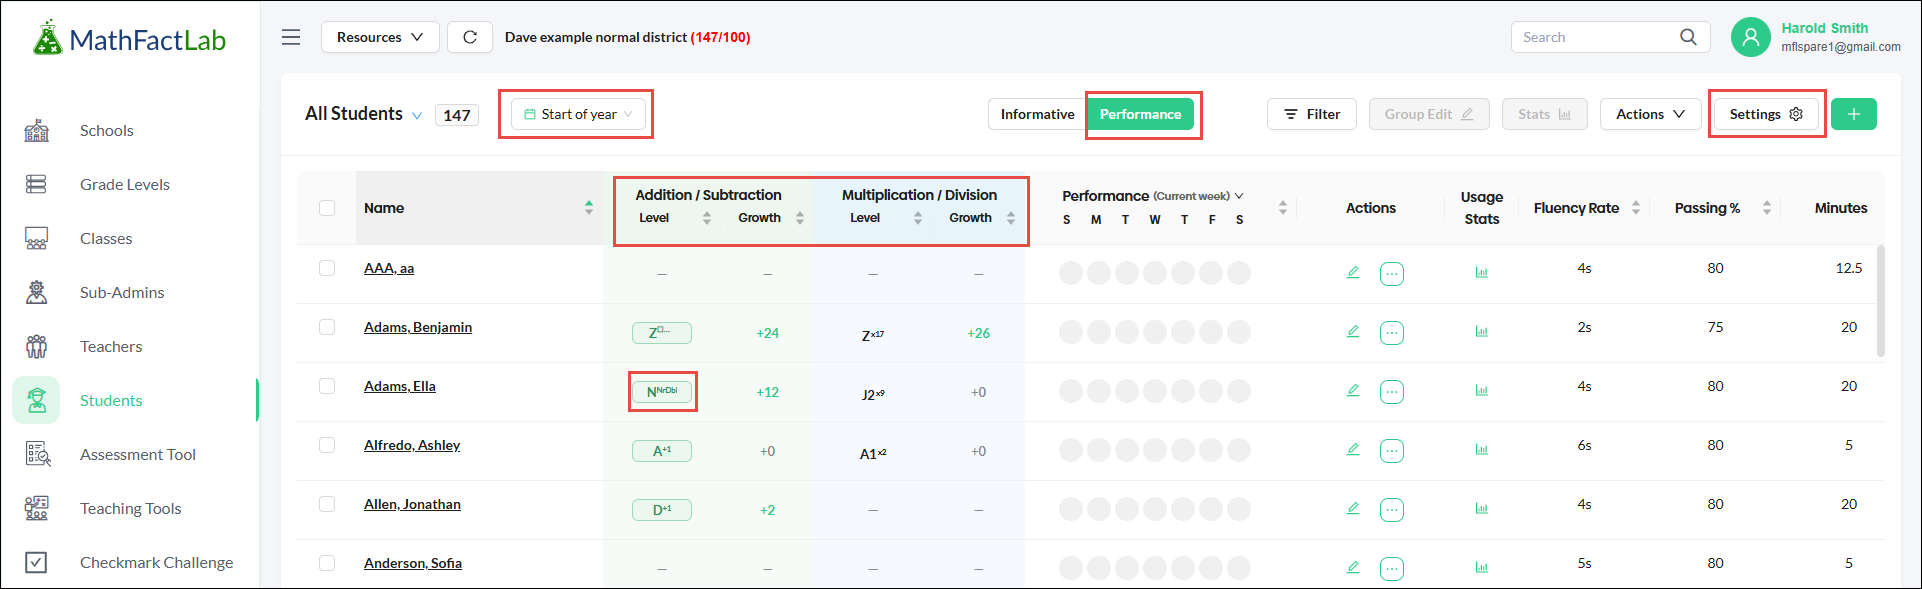Sort by the Name column

coord(589,208)
